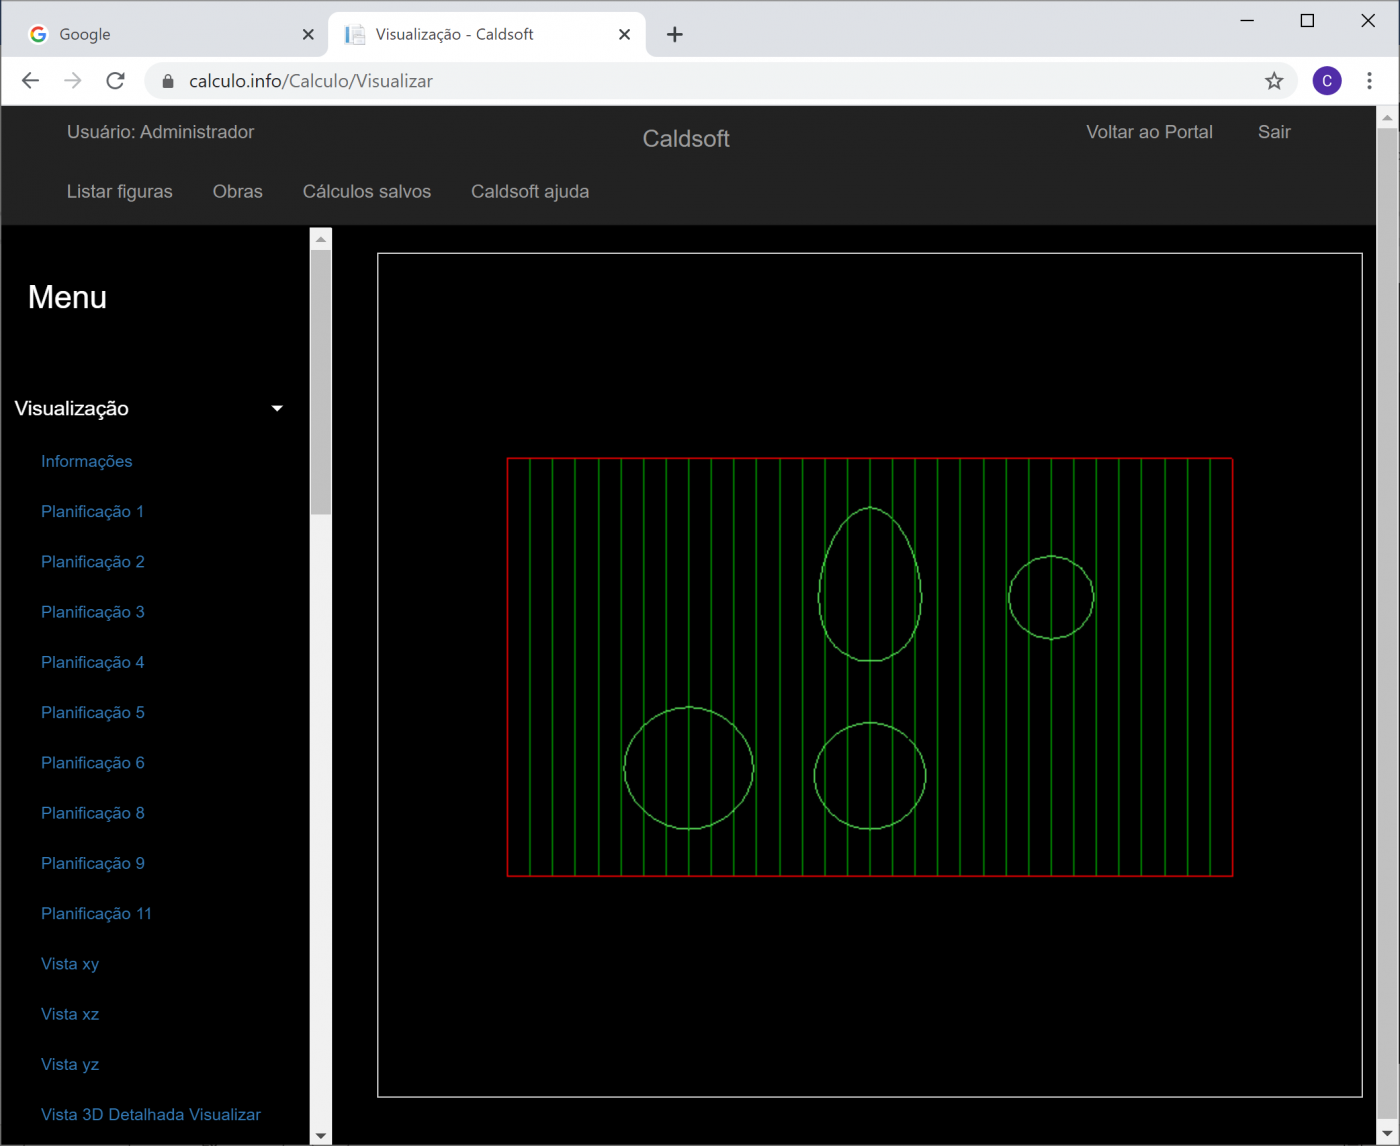
Task: Click the address bar URL field
Action: coord(700,81)
